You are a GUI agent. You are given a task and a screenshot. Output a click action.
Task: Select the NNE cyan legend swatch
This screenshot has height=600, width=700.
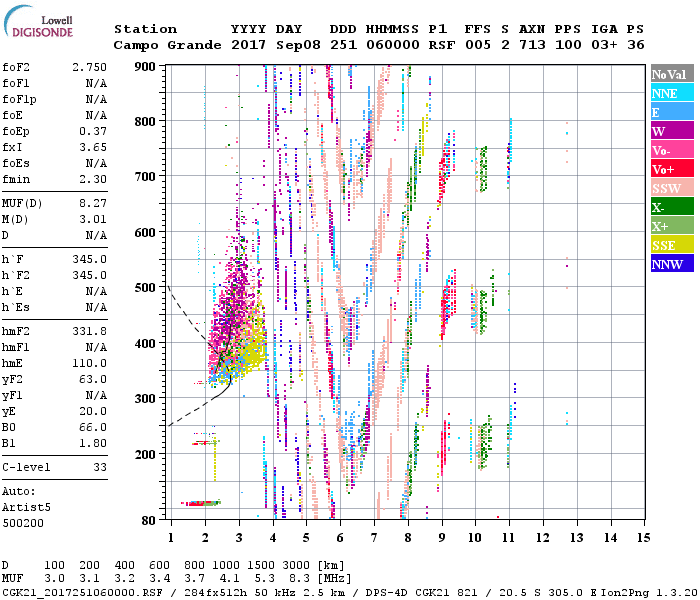coord(672,93)
